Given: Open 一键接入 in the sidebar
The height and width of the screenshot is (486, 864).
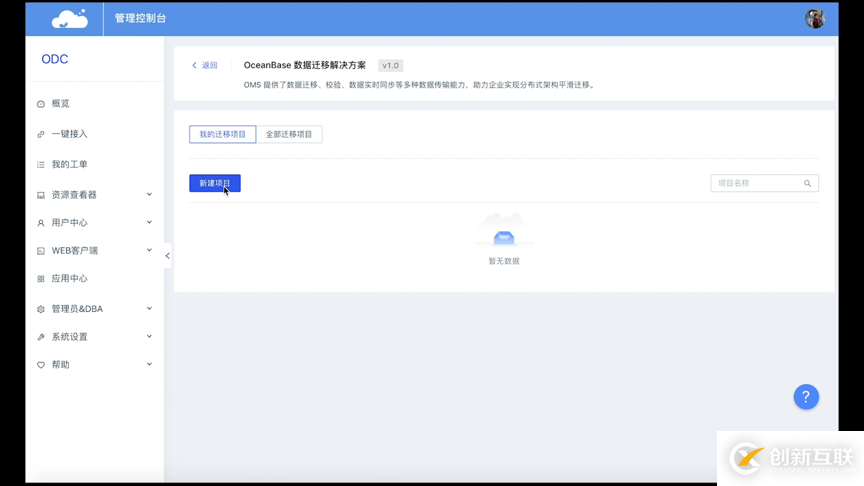Looking at the screenshot, I should click(69, 134).
